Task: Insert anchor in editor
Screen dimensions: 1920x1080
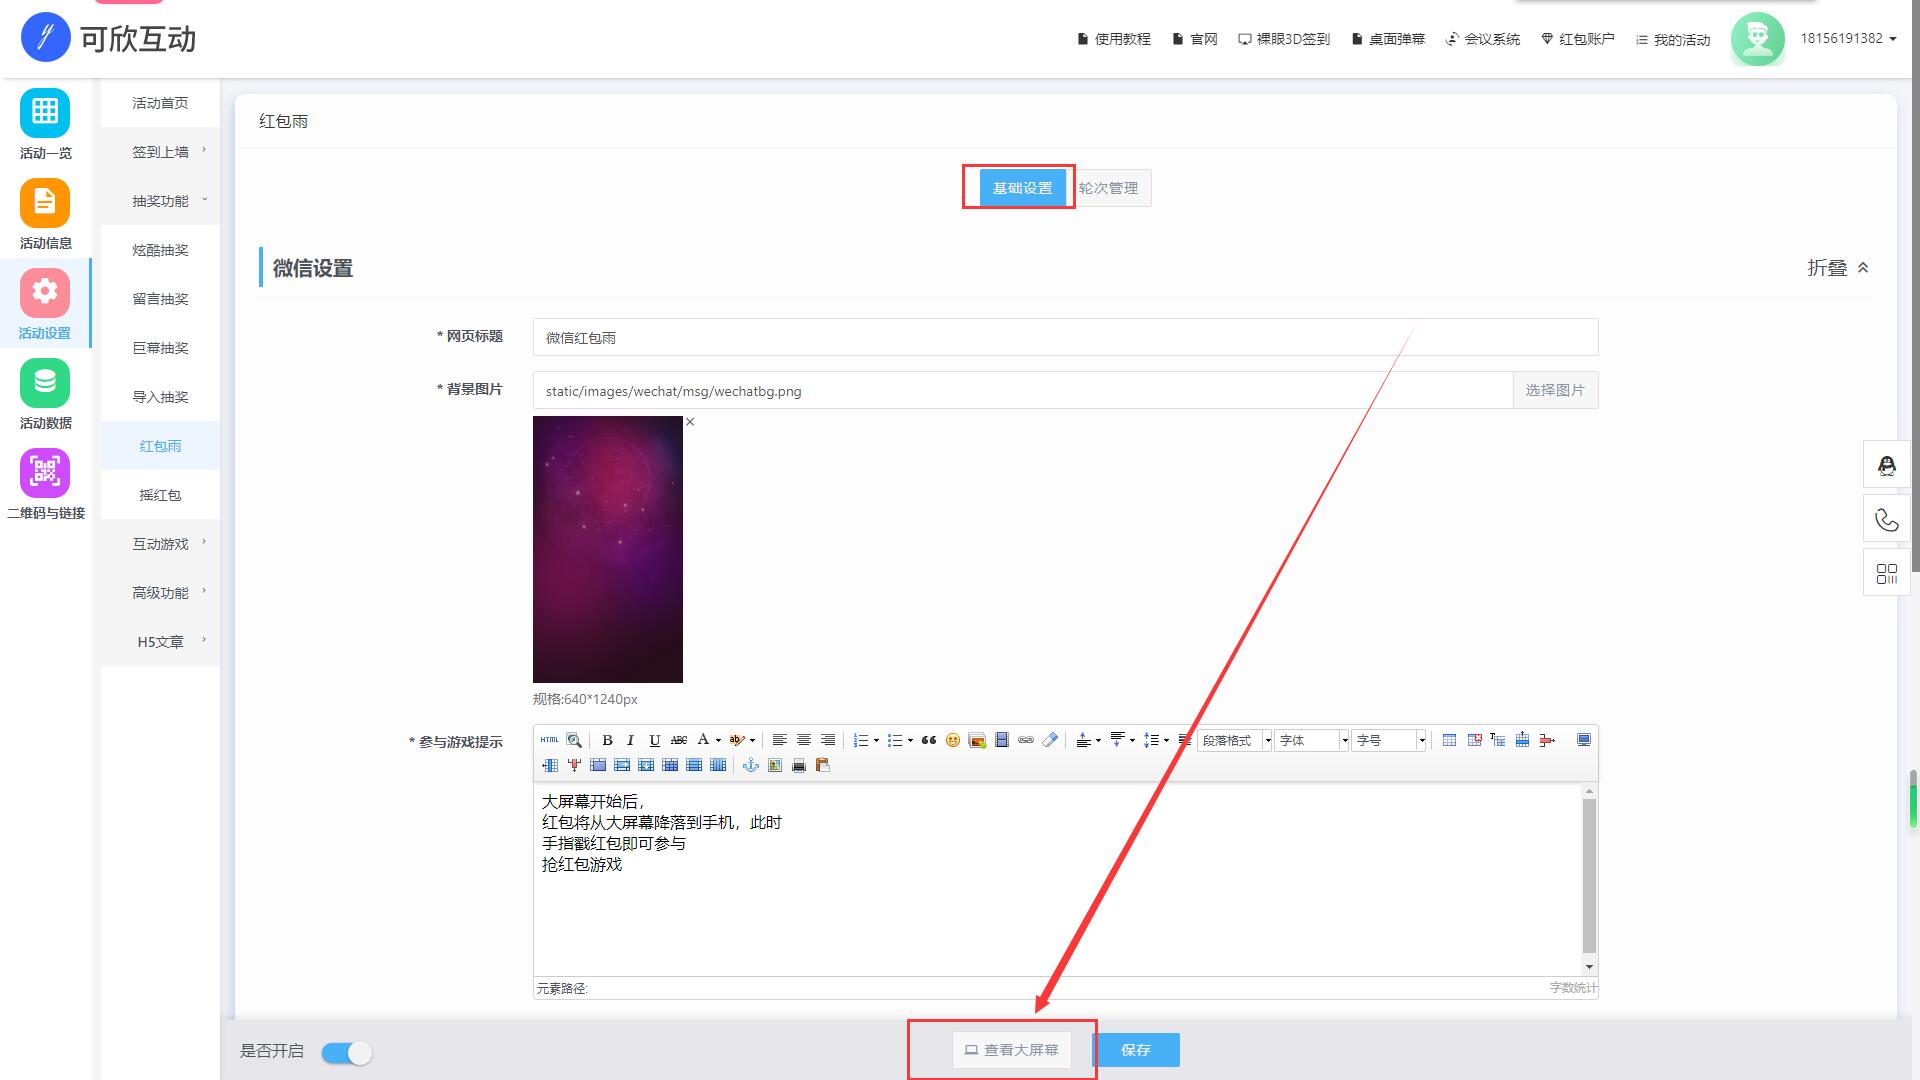Action: (x=751, y=765)
